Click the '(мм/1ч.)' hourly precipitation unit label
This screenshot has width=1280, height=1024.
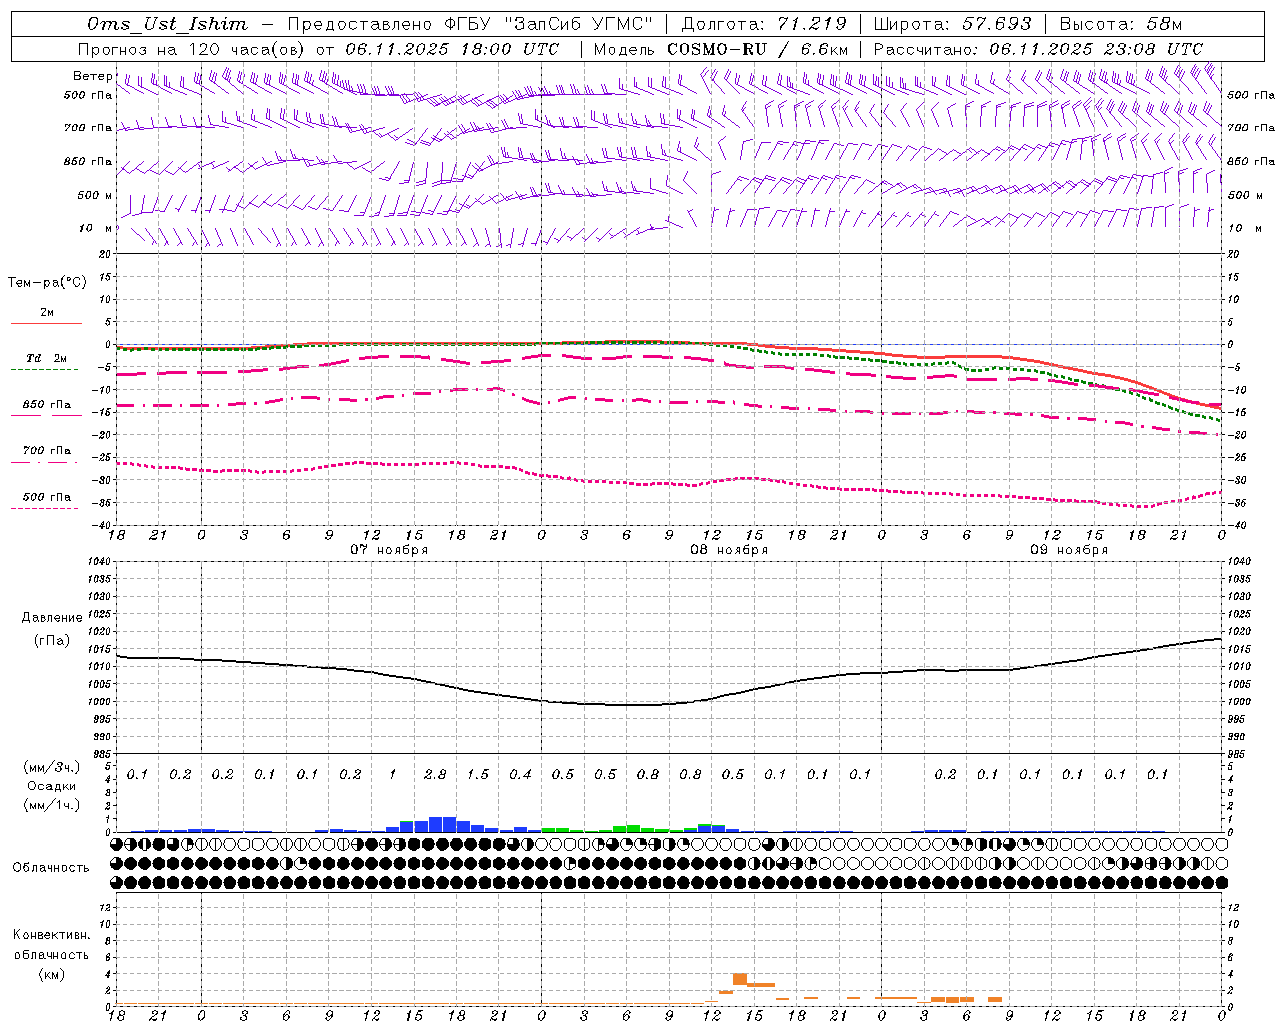click(x=52, y=805)
